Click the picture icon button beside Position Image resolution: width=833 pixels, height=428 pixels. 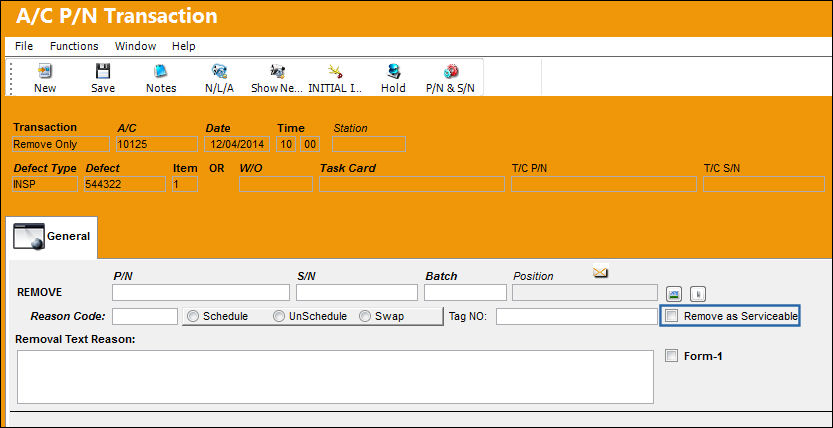[x=674, y=294]
